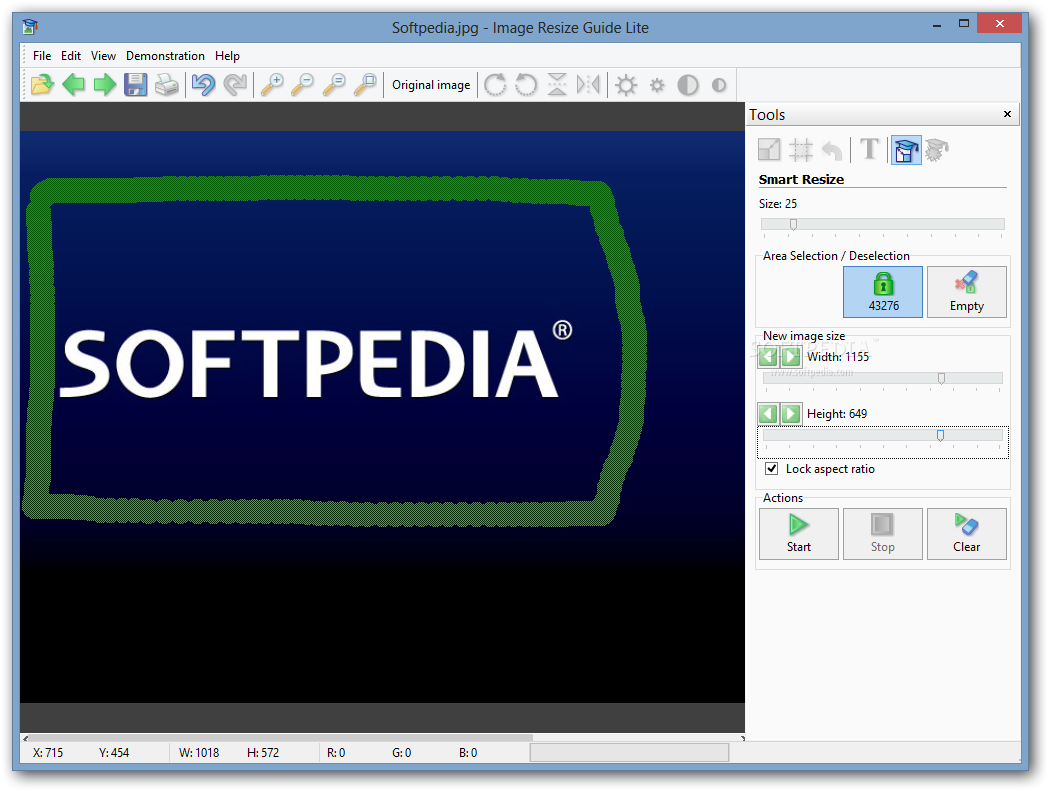Viewport: 1049px width, 791px height.
Task: Click the Start action button
Action: pos(798,533)
